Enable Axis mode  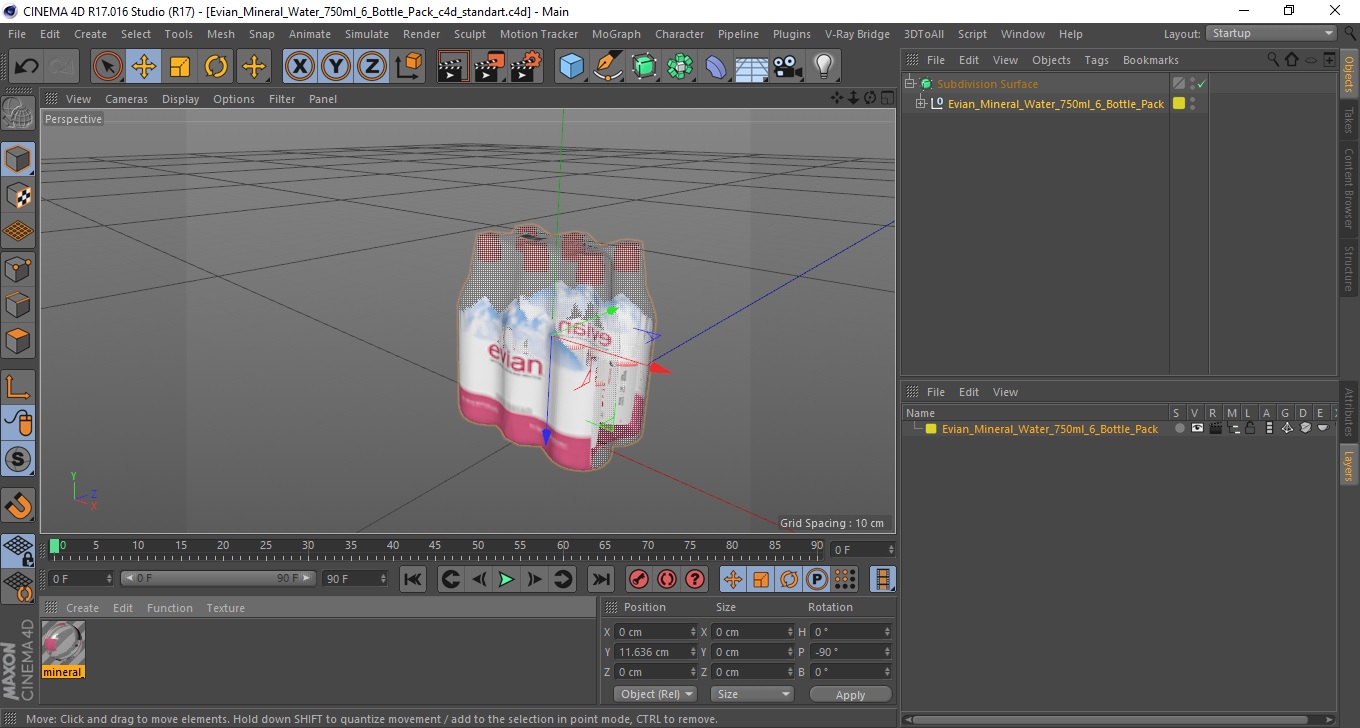pos(18,387)
